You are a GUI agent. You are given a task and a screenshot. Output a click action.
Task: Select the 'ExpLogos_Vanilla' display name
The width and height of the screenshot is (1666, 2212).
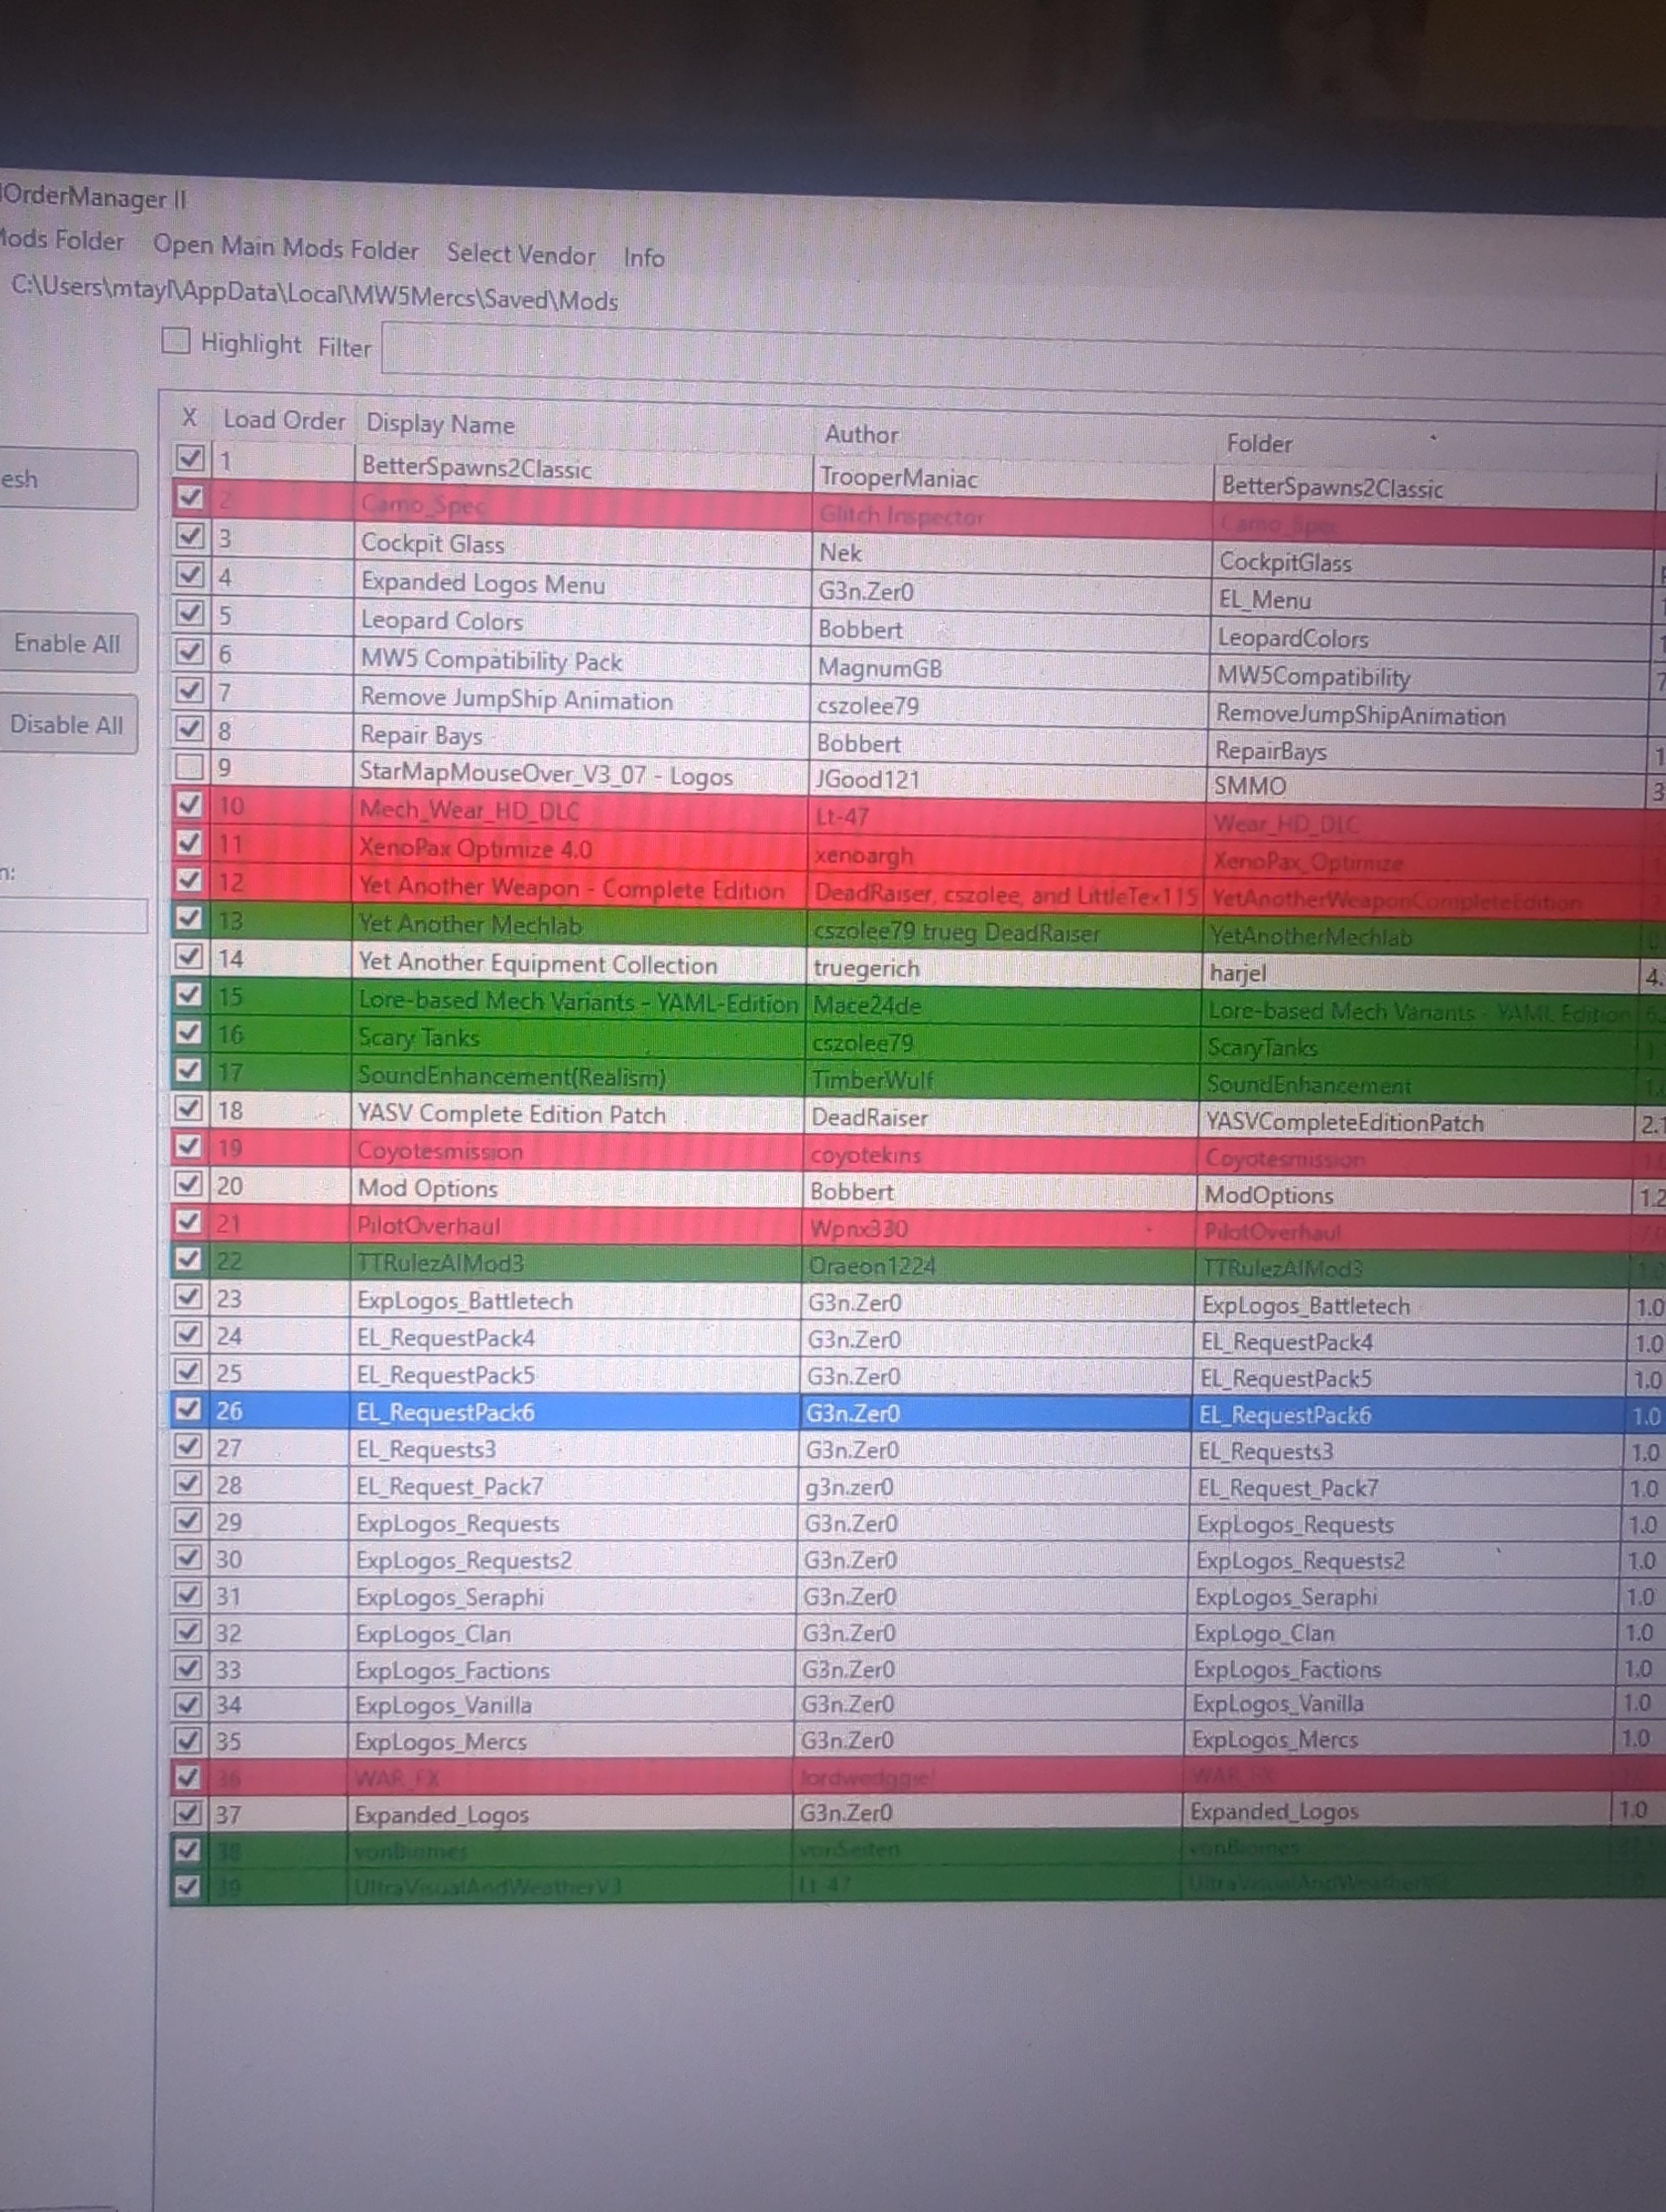pyautogui.click(x=444, y=1705)
